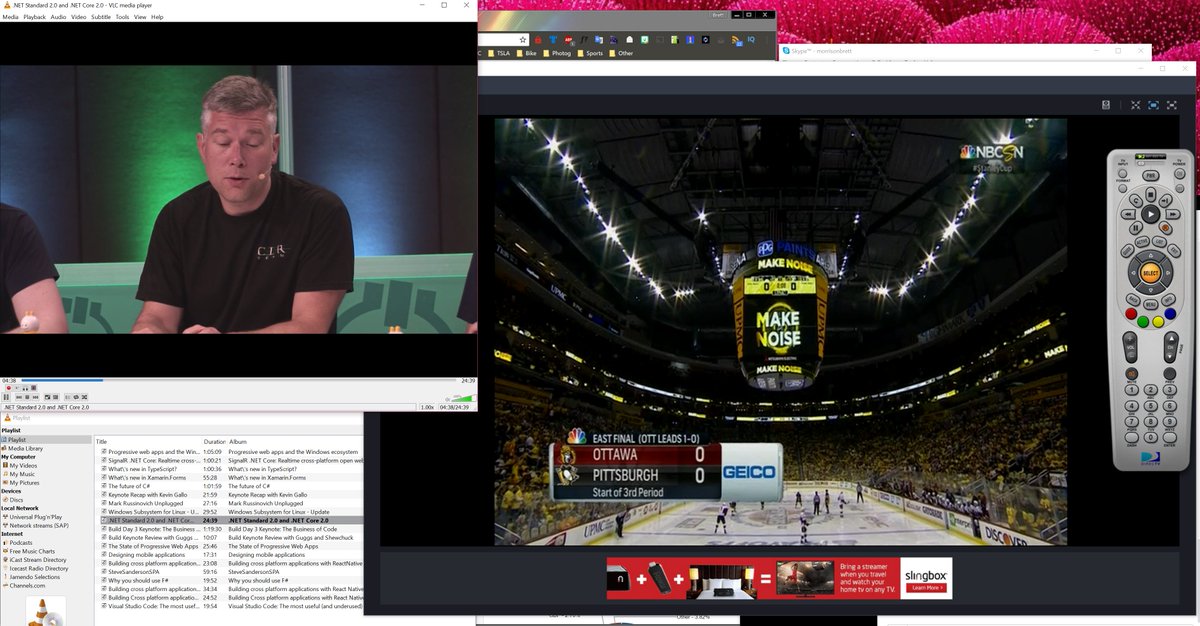Click Learn More in the Slingbox ad
Screen dimensions: 1200x626
point(925,588)
